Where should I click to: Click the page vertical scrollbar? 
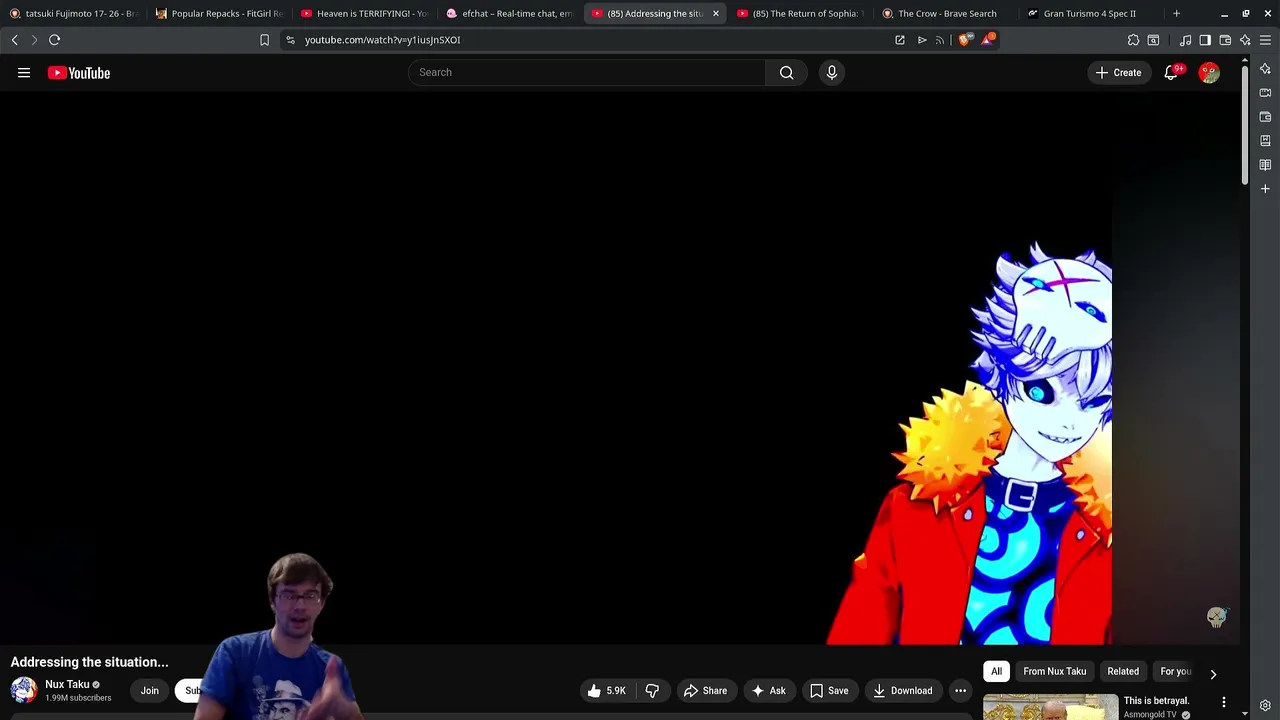click(x=1244, y=125)
